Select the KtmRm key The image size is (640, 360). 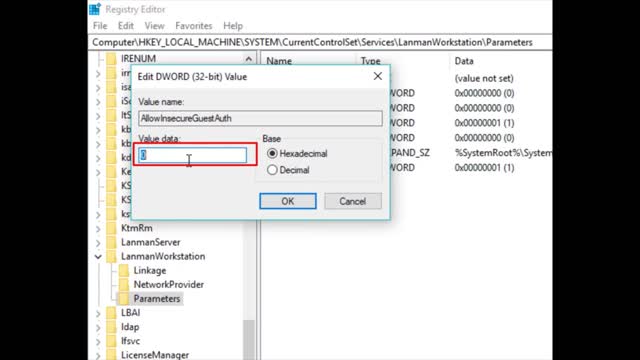click(137, 228)
